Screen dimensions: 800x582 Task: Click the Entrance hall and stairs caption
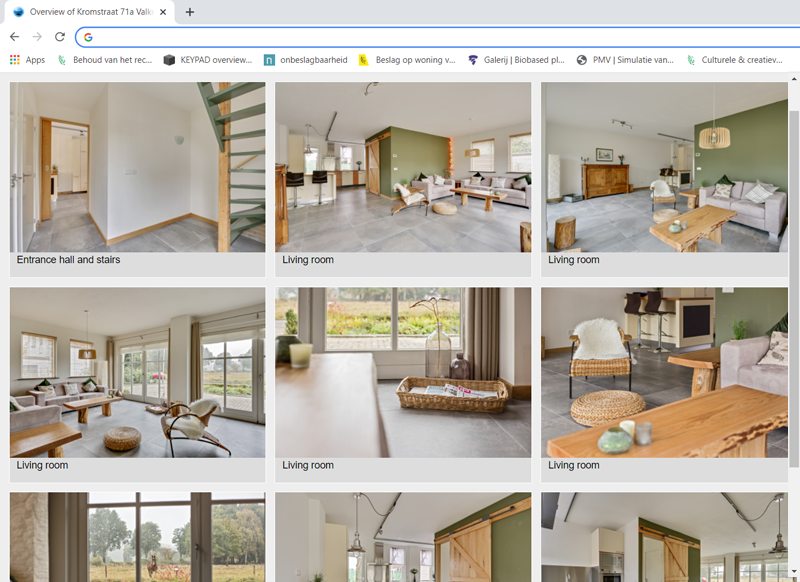tap(68, 260)
